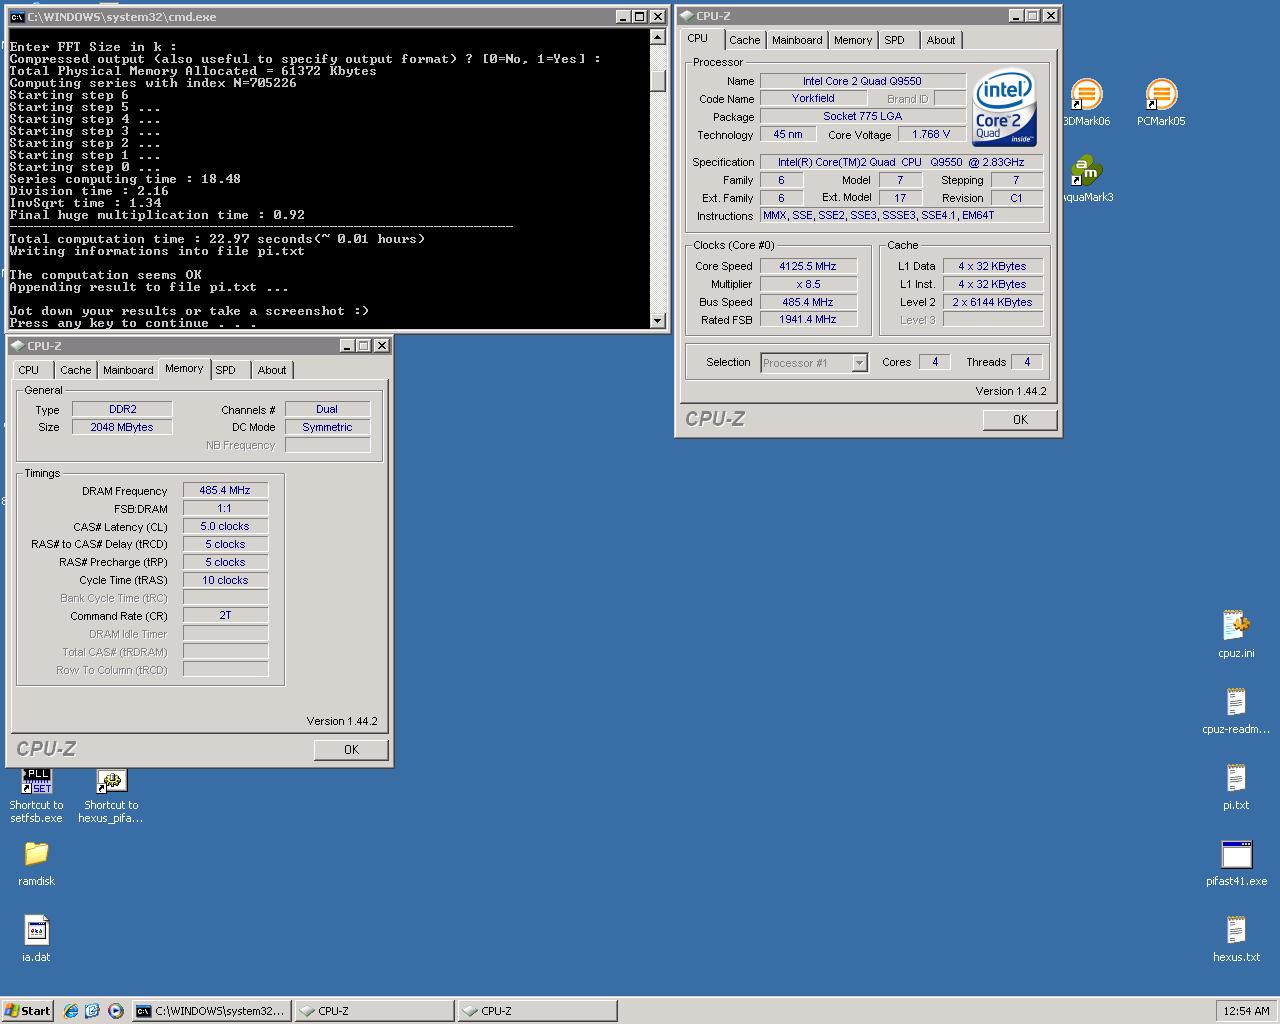Switch to SPD tab in processor window
The height and width of the screenshot is (1024, 1280).
coord(895,40)
